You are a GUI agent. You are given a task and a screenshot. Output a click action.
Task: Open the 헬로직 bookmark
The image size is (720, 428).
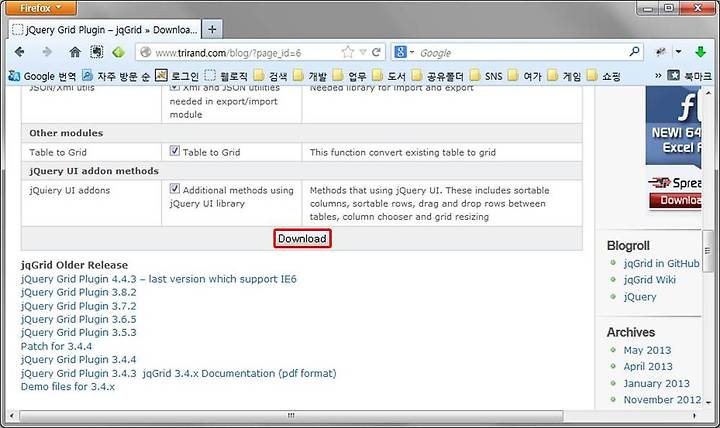click(x=226, y=76)
